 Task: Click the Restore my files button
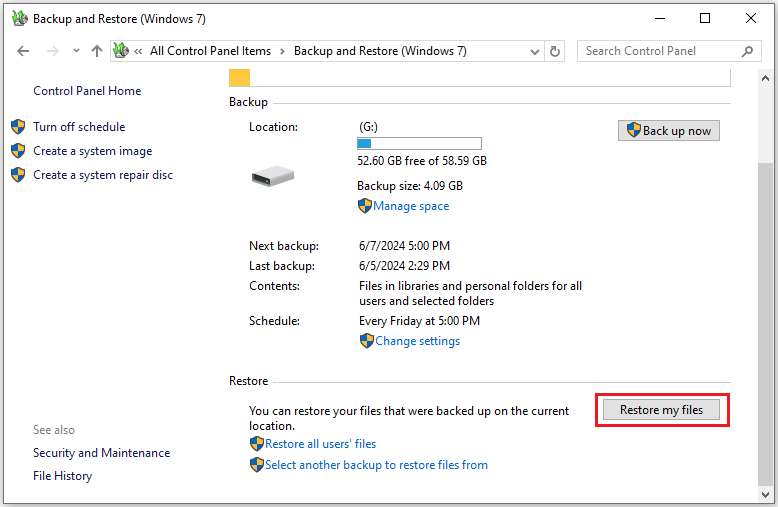pyautogui.click(x=661, y=410)
